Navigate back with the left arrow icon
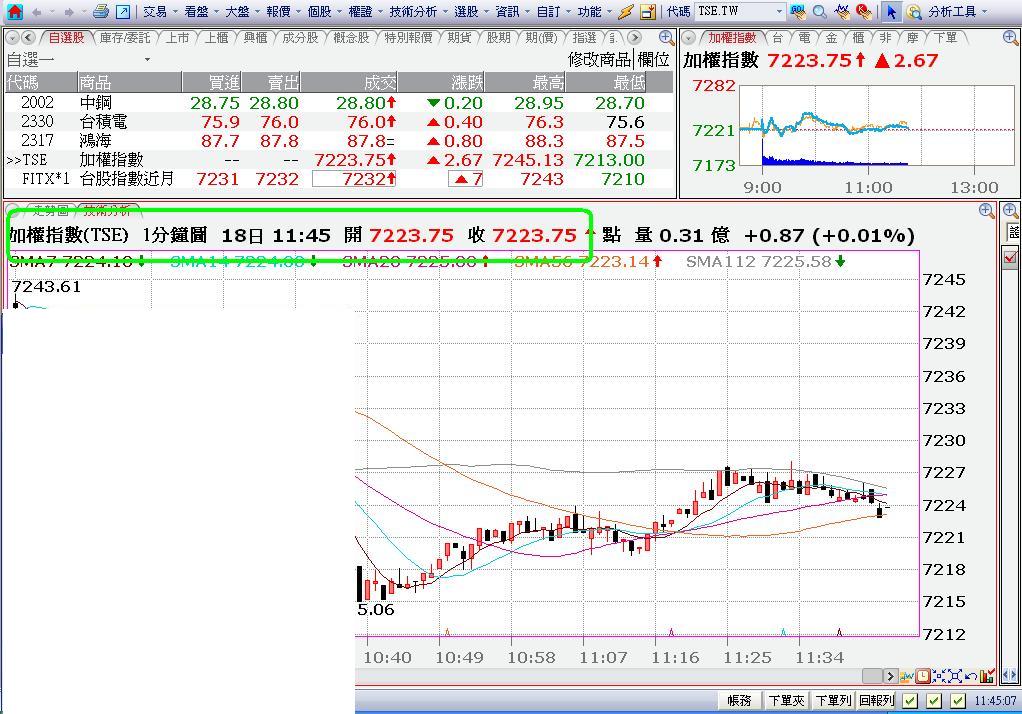 pos(36,12)
